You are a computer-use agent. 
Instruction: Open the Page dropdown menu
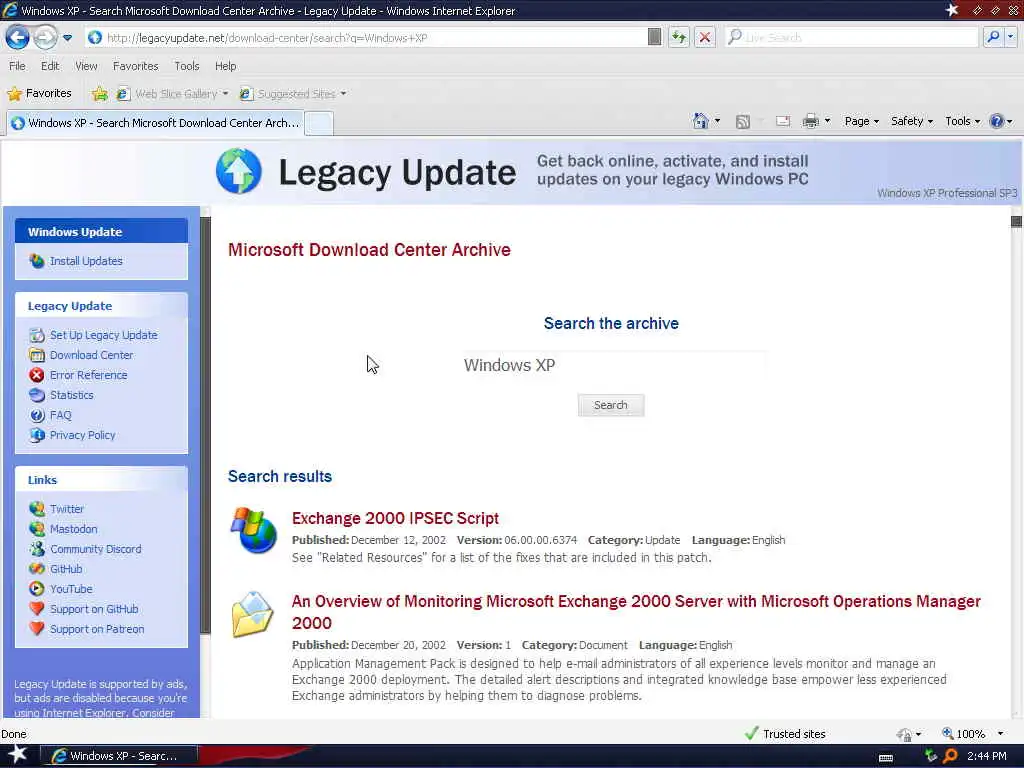pos(861,121)
